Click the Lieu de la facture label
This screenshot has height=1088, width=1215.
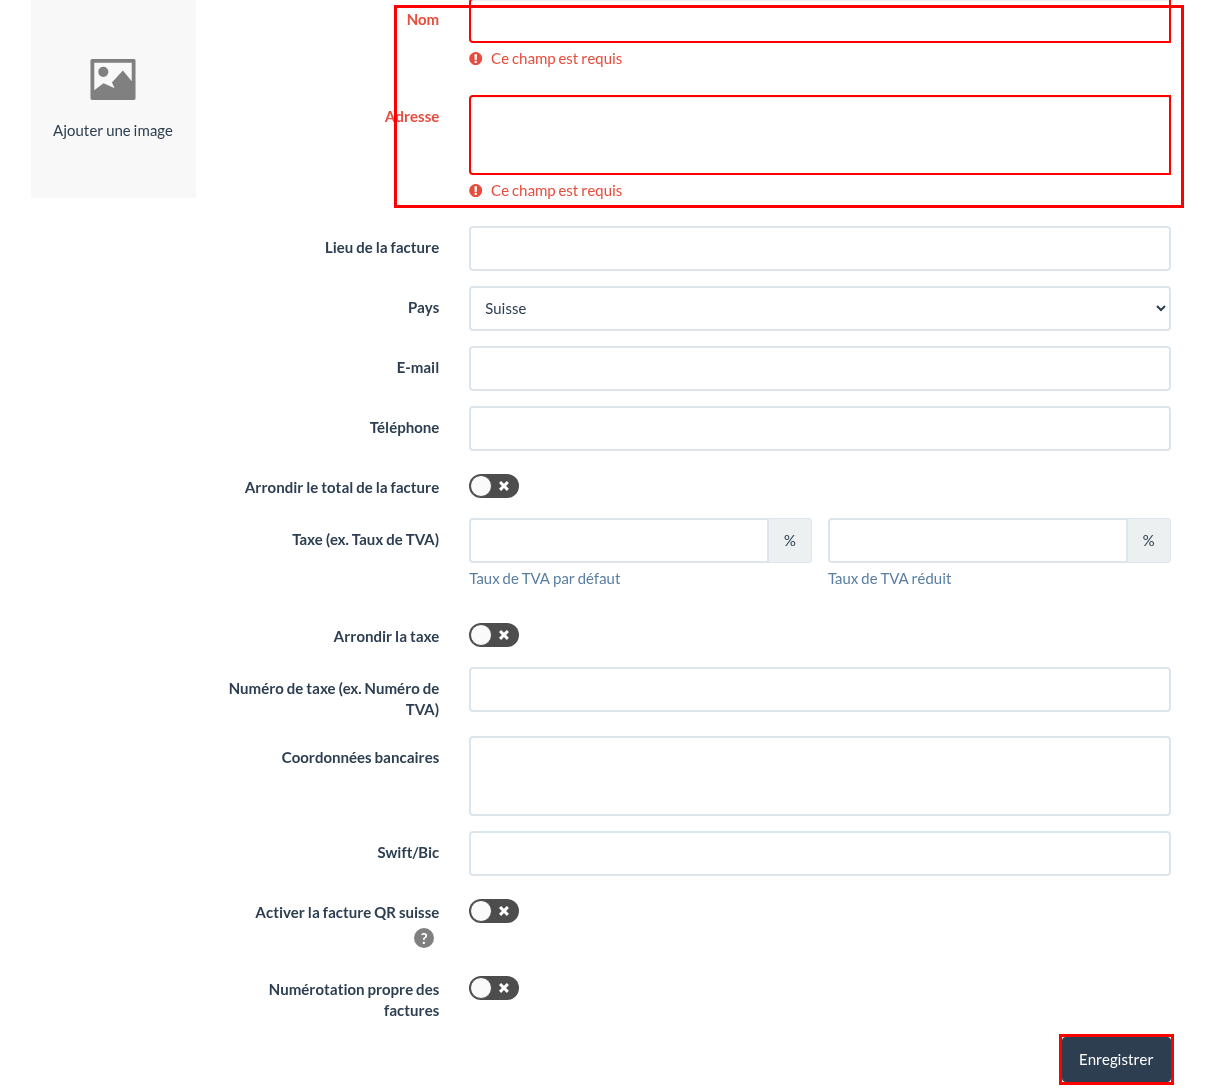[x=382, y=248]
